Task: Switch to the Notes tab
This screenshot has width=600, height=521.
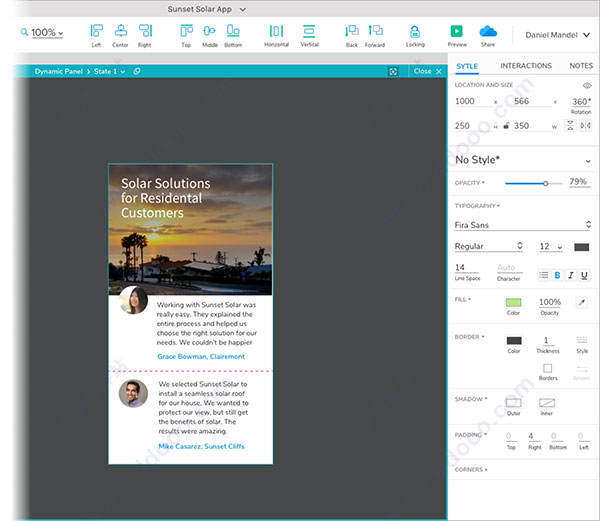Action: pyautogui.click(x=581, y=66)
